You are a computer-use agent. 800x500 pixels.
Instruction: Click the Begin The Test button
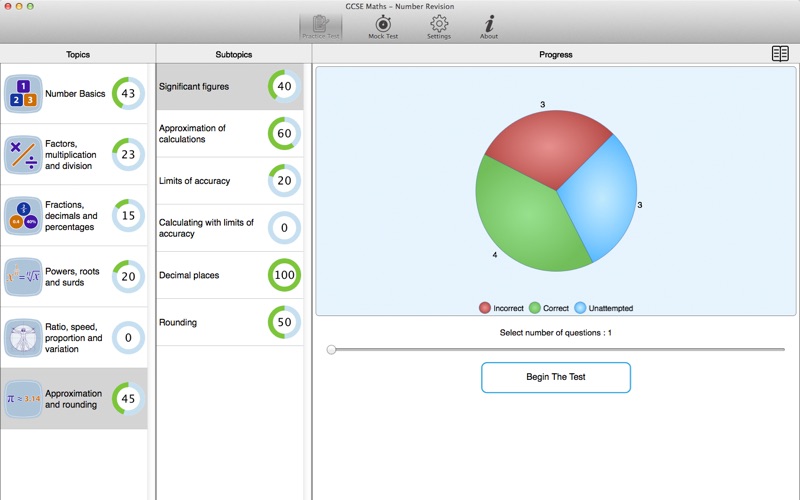coord(556,378)
